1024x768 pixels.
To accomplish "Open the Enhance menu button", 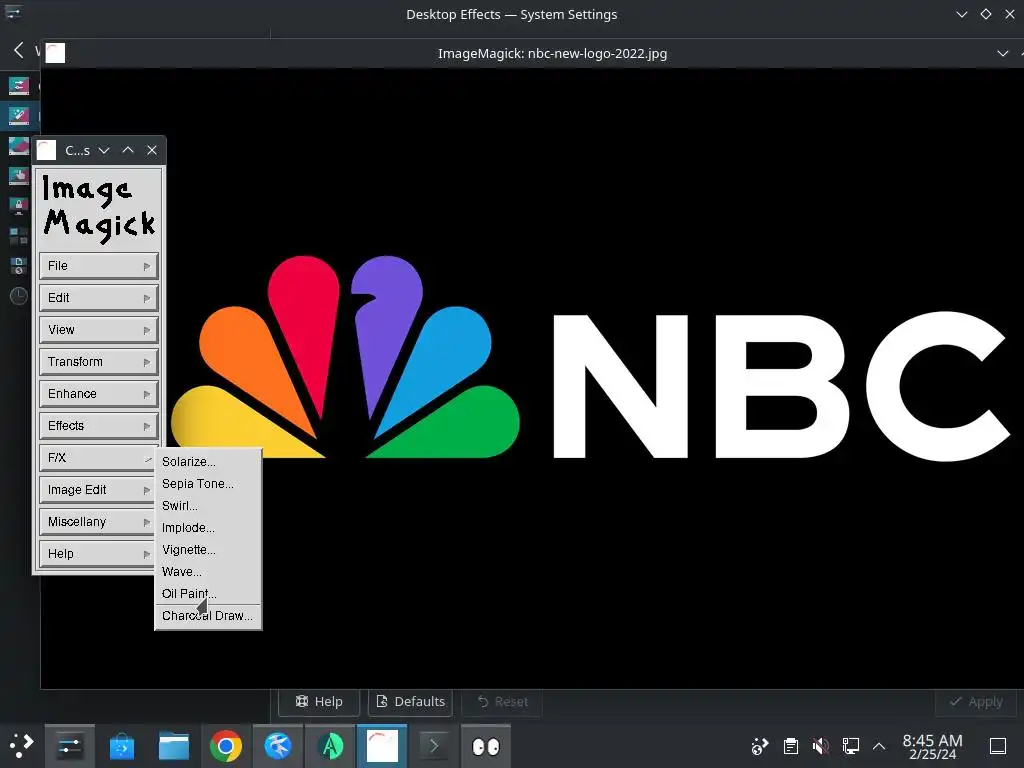I will 98,394.
